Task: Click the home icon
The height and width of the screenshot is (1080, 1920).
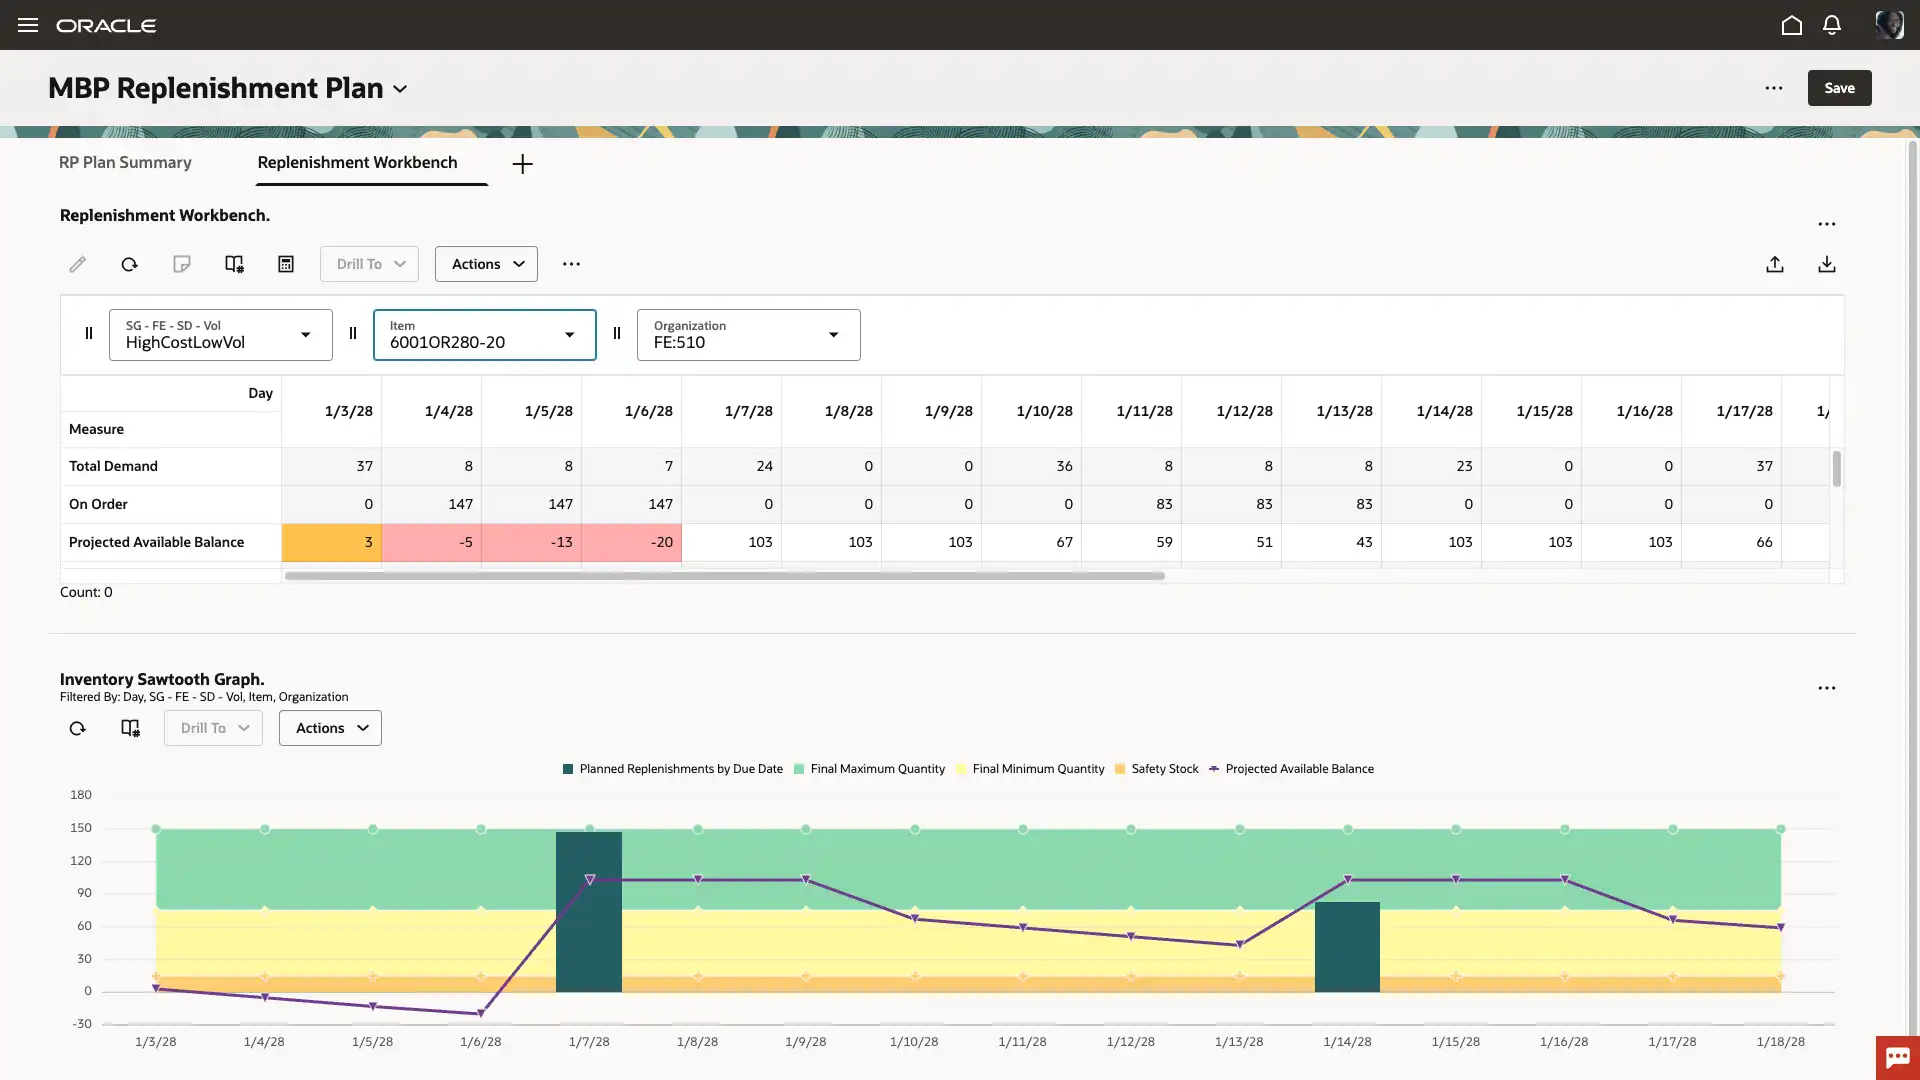Action: click(1791, 25)
